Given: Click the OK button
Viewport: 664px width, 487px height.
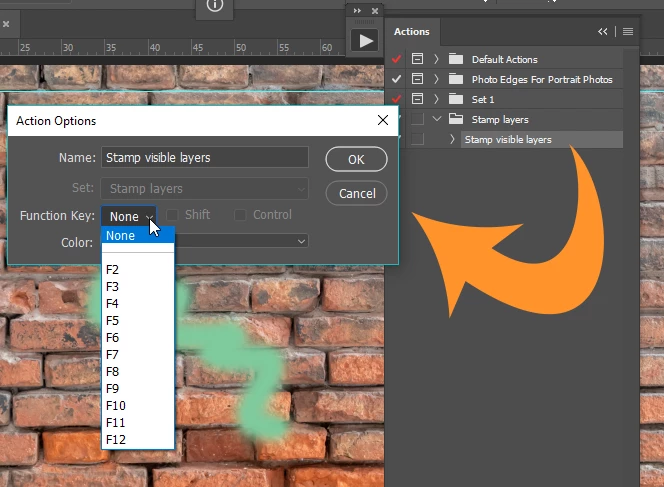Looking at the screenshot, I should tap(356, 159).
